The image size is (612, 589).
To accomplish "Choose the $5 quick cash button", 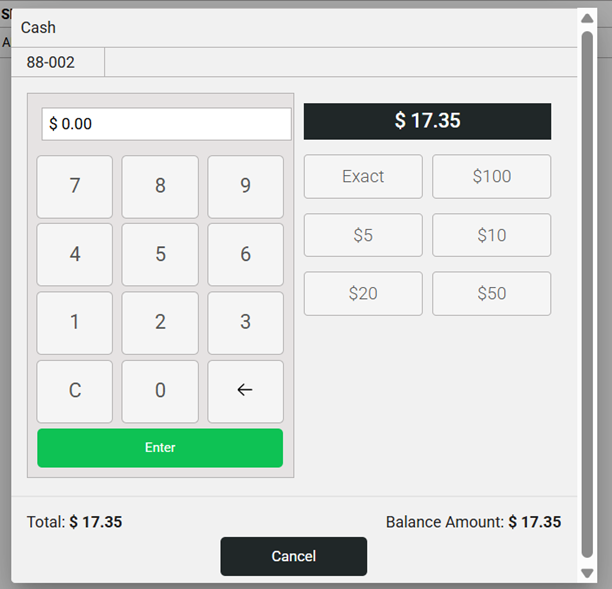I will (x=363, y=235).
